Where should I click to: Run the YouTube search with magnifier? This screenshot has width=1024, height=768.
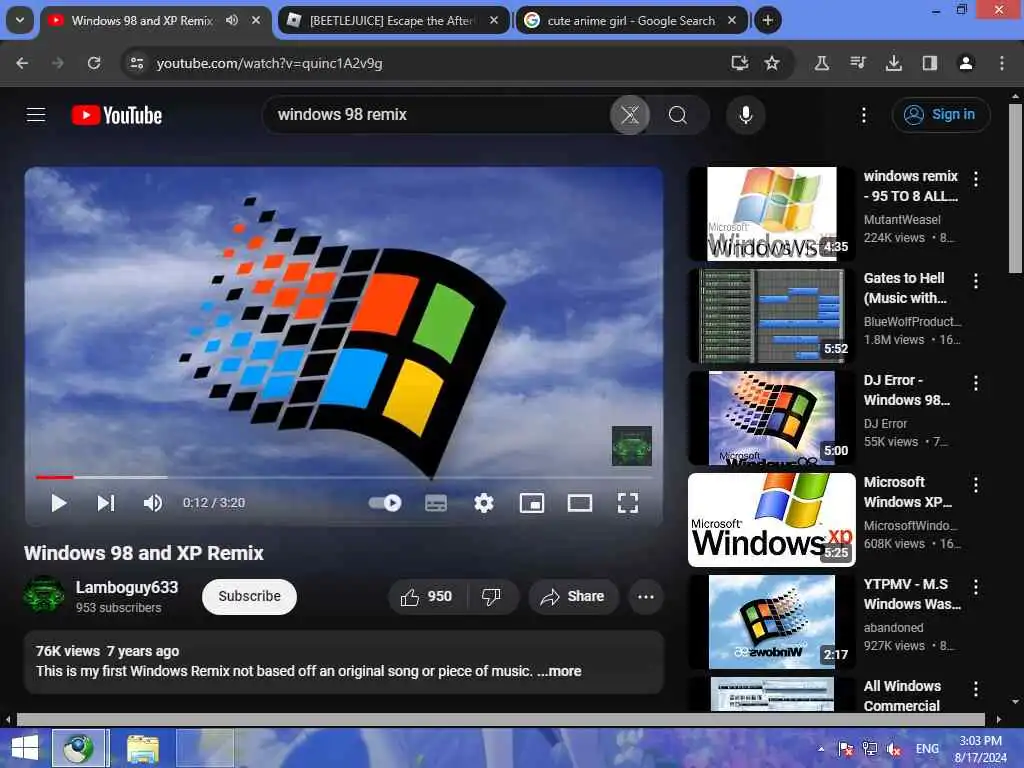(679, 115)
